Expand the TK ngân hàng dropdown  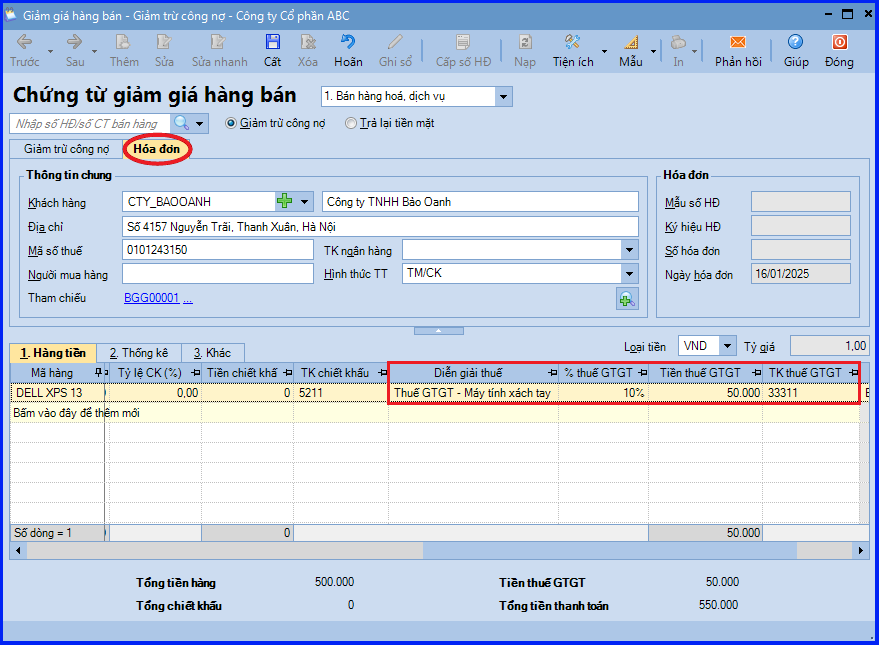tap(630, 250)
